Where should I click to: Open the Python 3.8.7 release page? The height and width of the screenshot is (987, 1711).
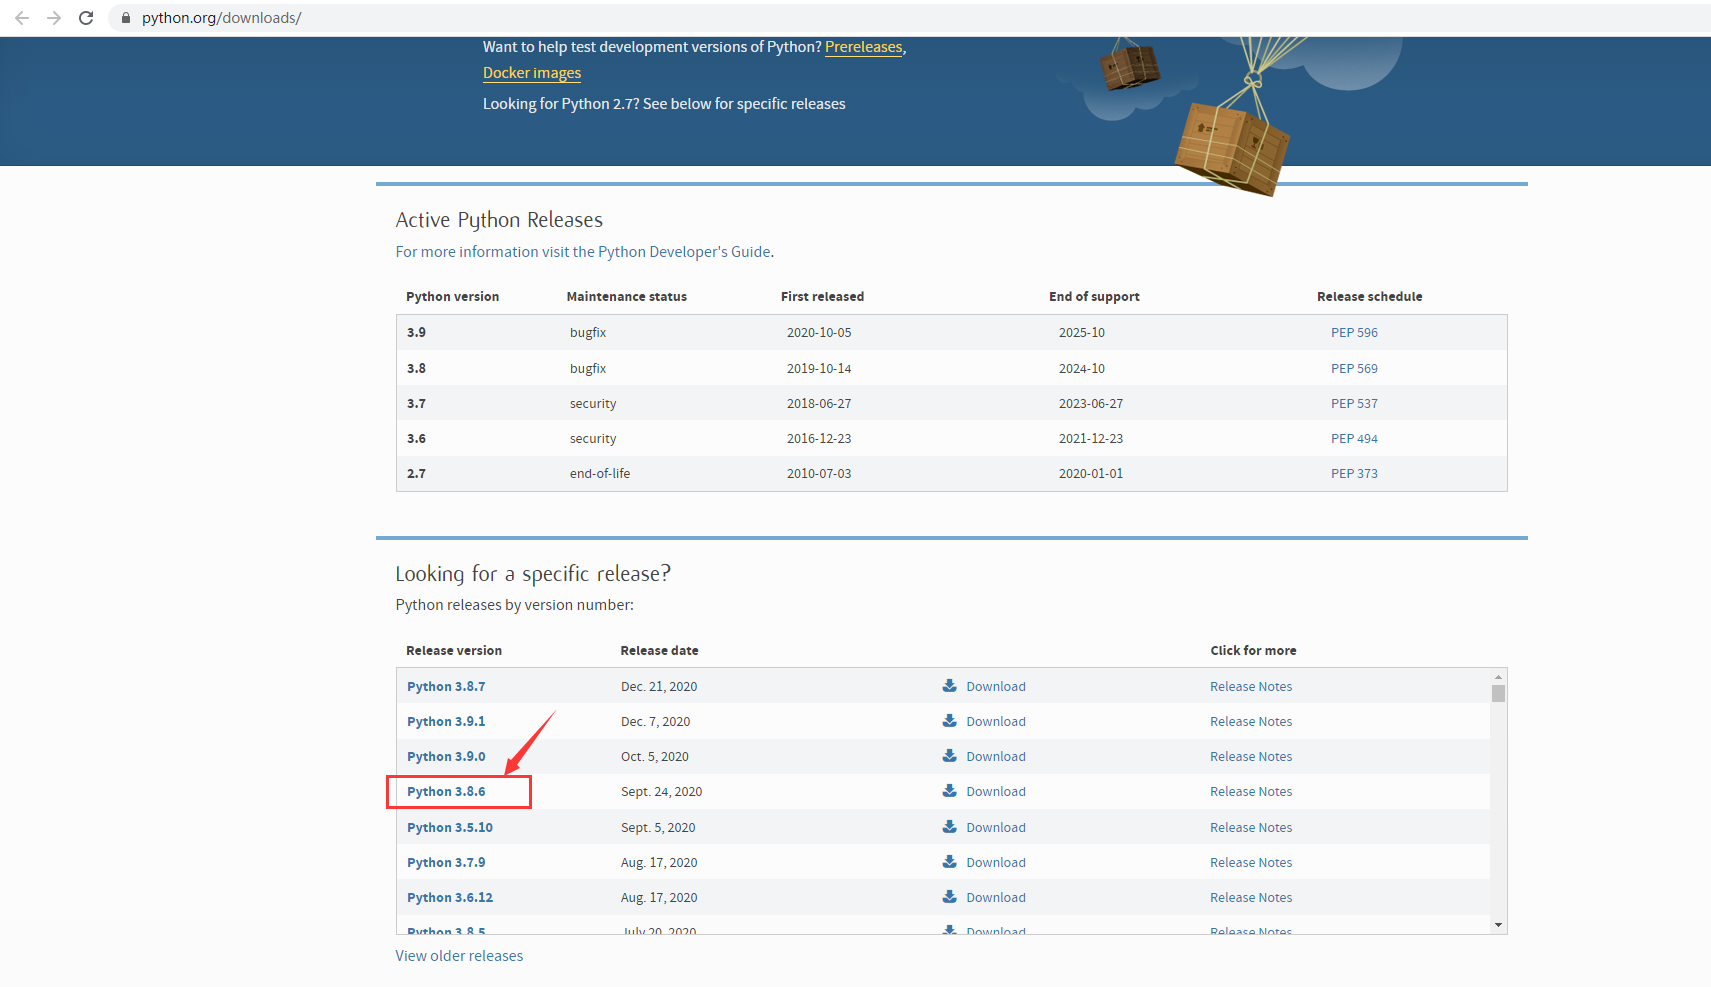pyautogui.click(x=446, y=687)
